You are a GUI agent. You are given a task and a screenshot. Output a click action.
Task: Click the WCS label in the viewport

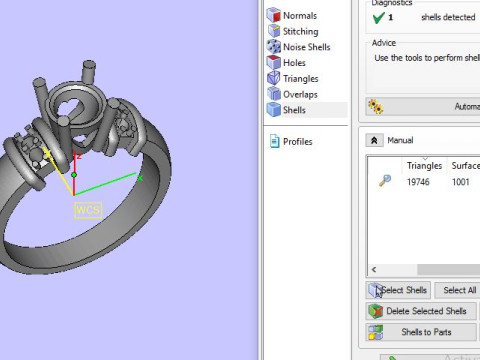point(88,210)
